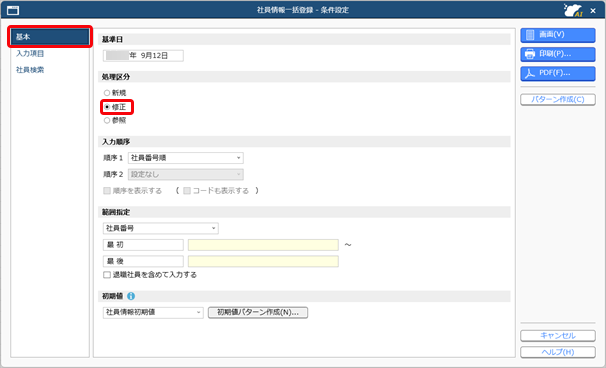Close the 条件設定 dialog window
Screen dimensions: 606x368
[x=593, y=11]
